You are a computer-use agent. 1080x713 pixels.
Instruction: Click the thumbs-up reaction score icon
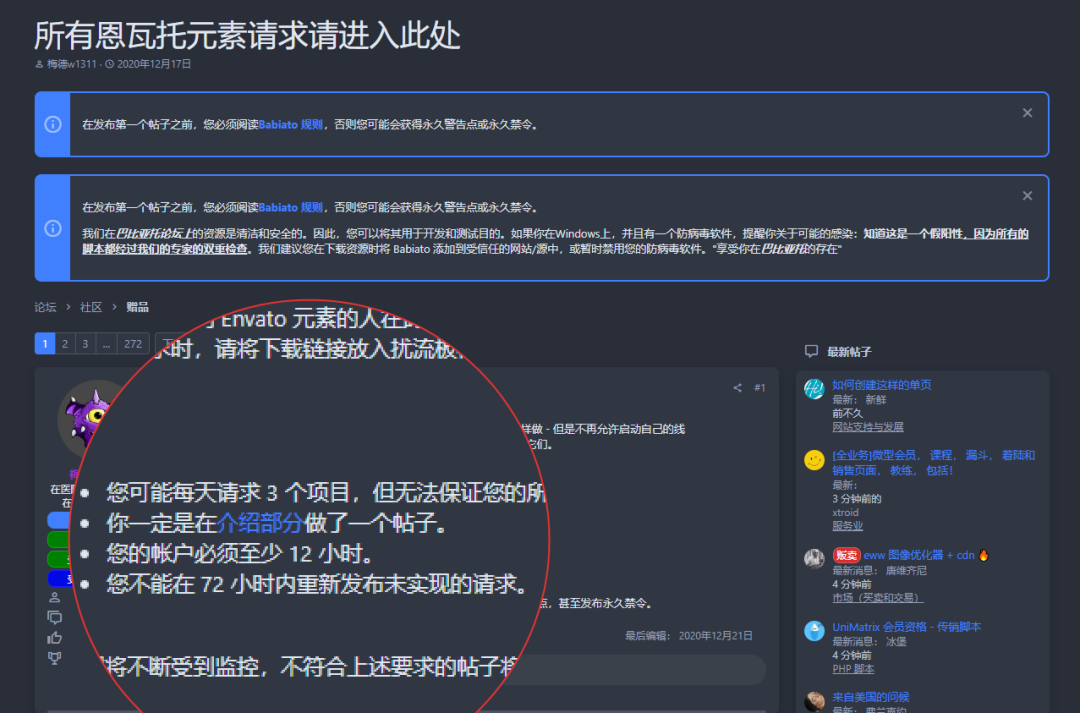point(54,638)
